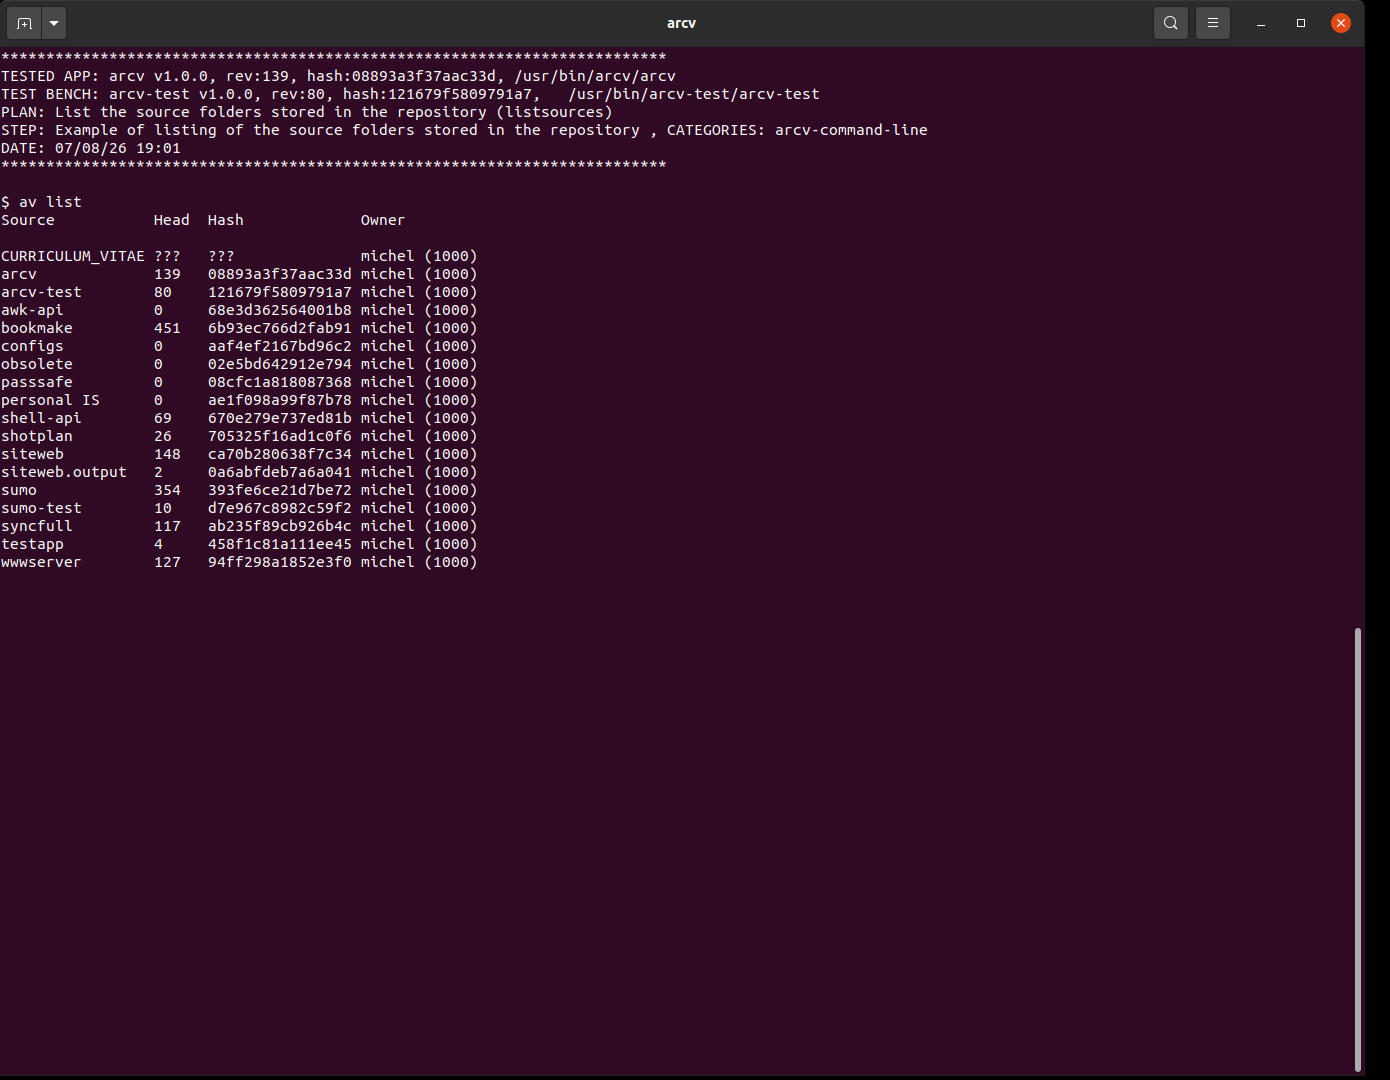The height and width of the screenshot is (1080, 1390).
Task: Click hash 94ff298a1852e3f0
Action: (x=280, y=562)
